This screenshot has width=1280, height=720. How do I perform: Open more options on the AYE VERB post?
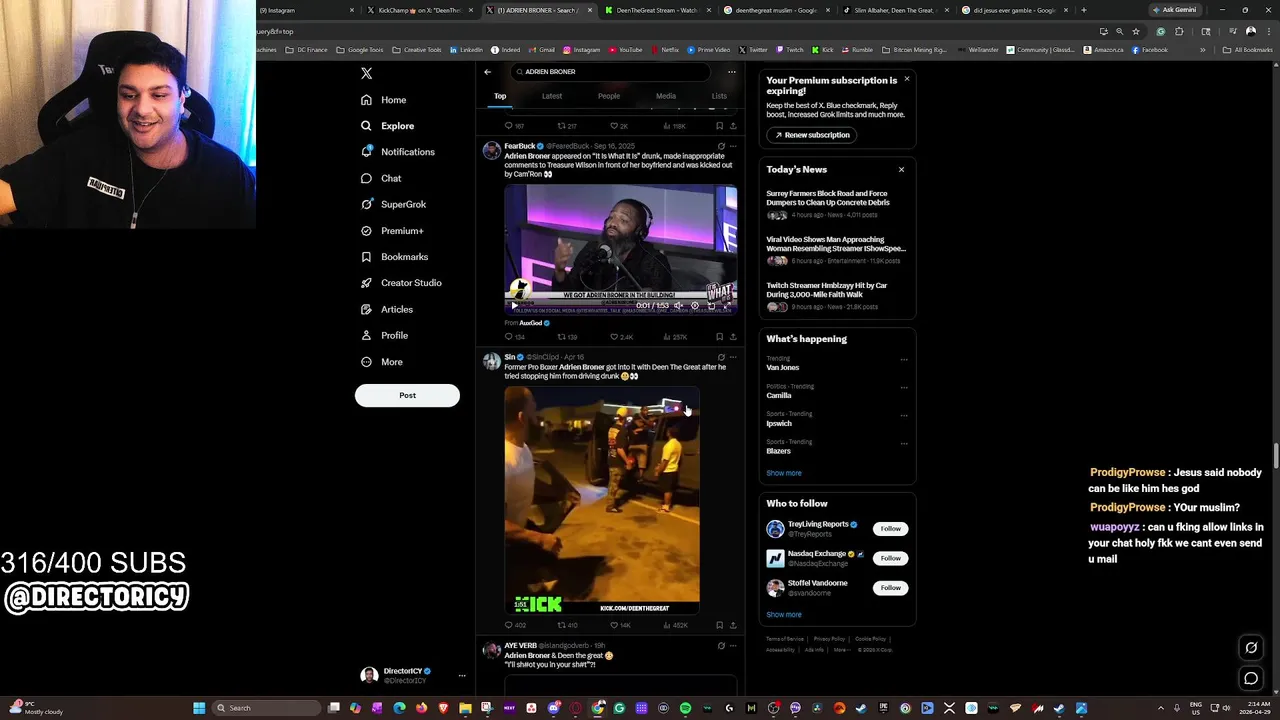coord(732,646)
